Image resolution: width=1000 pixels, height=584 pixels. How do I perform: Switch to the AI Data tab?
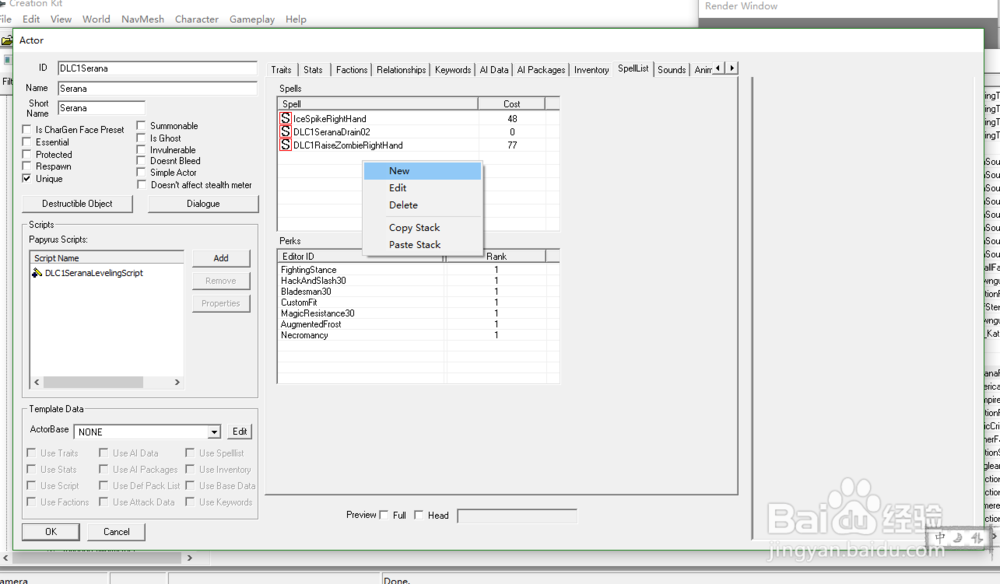[494, 69]
